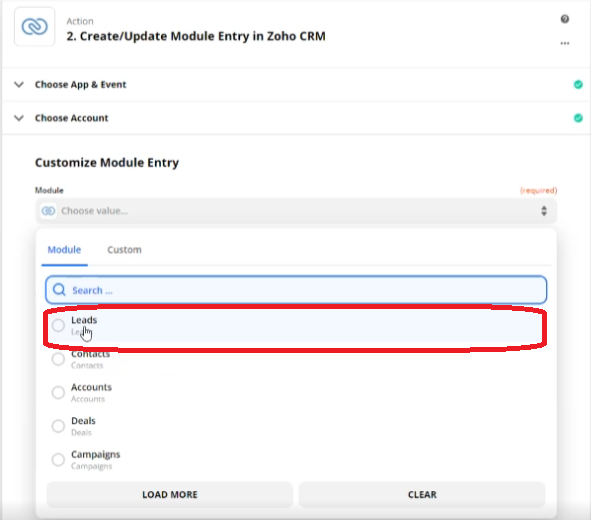Select the Leads radio option
The width and height of the screenshot is (591, 520).
click(58, 325)
